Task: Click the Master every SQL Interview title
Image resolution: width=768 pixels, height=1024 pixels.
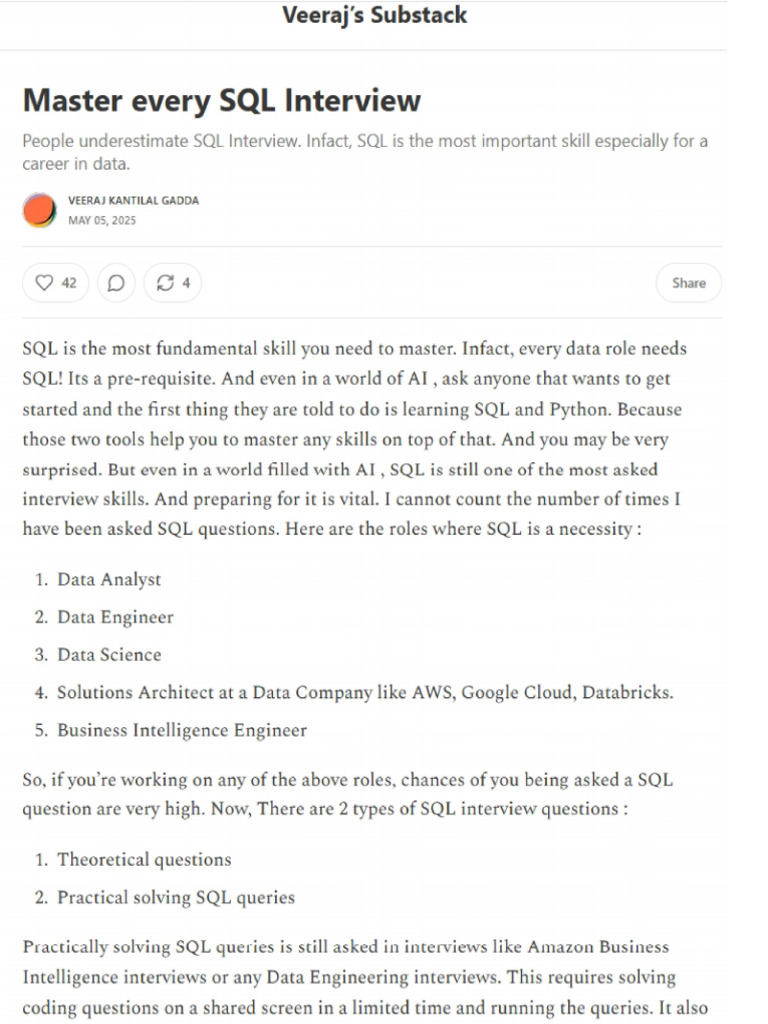Action: [221, 100]
